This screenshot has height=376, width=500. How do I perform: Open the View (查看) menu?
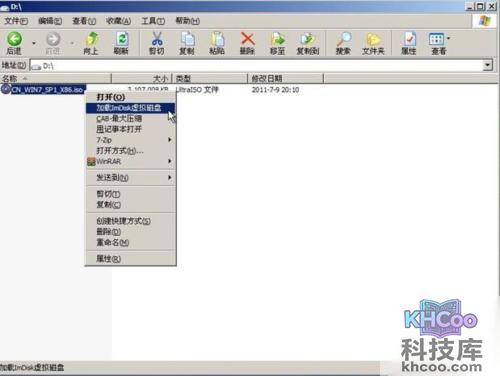[x=84, y=21]
